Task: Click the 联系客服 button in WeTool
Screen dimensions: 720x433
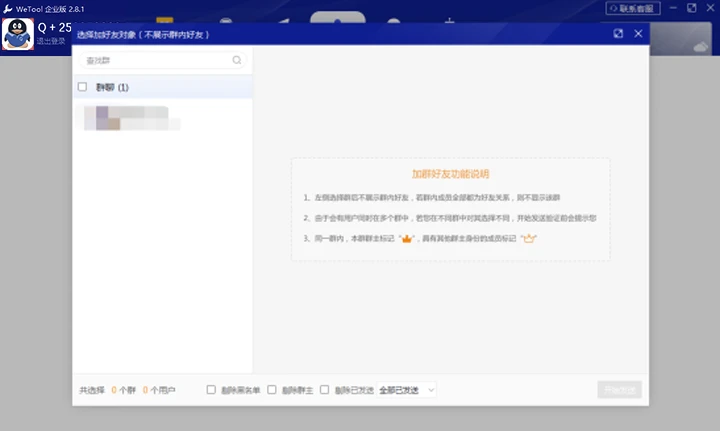Action: click(x=633, y=8)
